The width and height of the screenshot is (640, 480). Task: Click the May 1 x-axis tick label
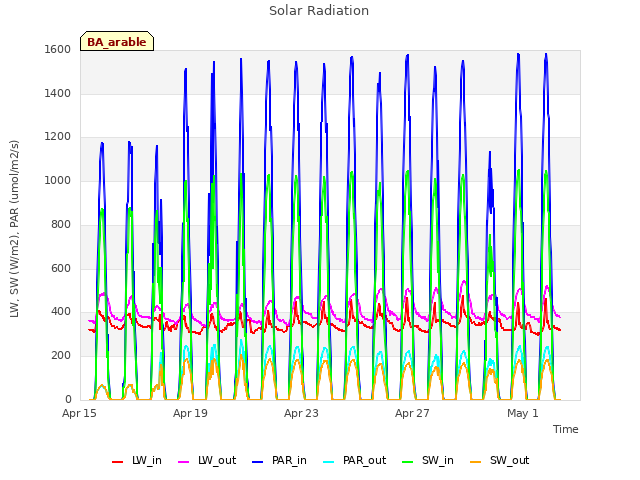pos(523,413)
